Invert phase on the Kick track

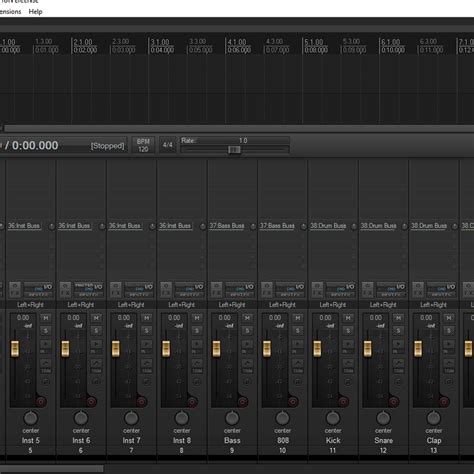pos(348,382)
